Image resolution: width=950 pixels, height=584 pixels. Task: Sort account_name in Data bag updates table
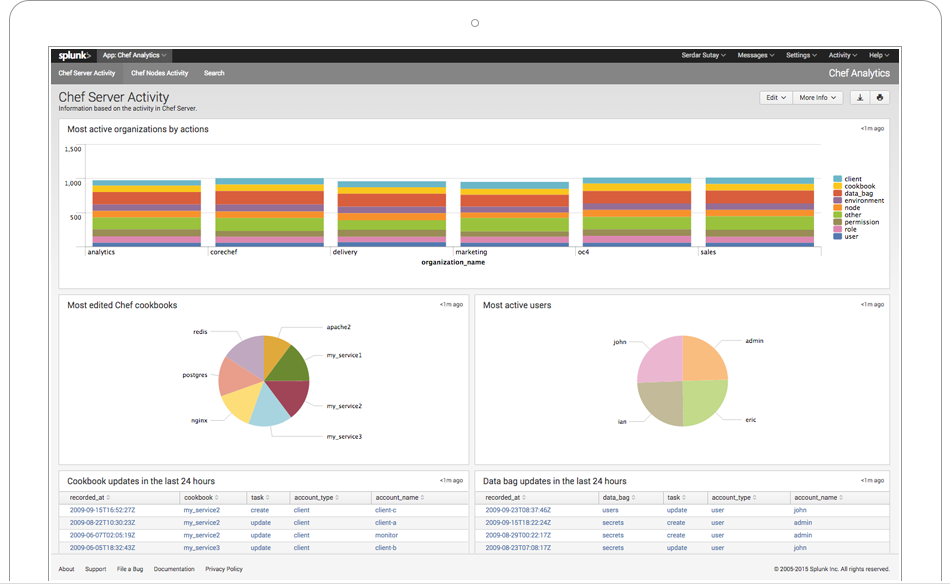pyautogui.click(x=819, y=497)
